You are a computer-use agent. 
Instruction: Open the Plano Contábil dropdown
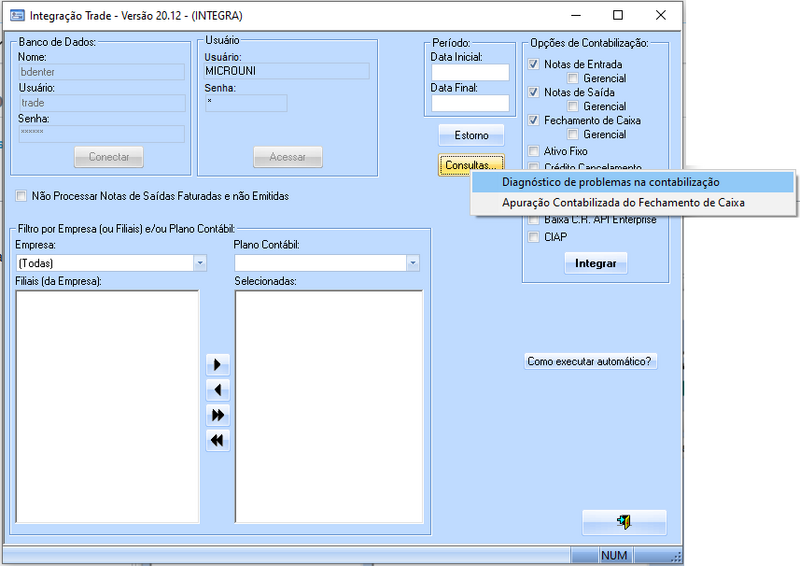[x=413, y=263]
